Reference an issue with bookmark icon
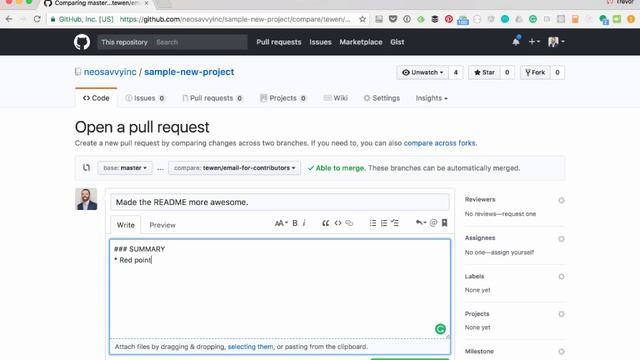The image size is (640, 360). [x=444, y=223]
